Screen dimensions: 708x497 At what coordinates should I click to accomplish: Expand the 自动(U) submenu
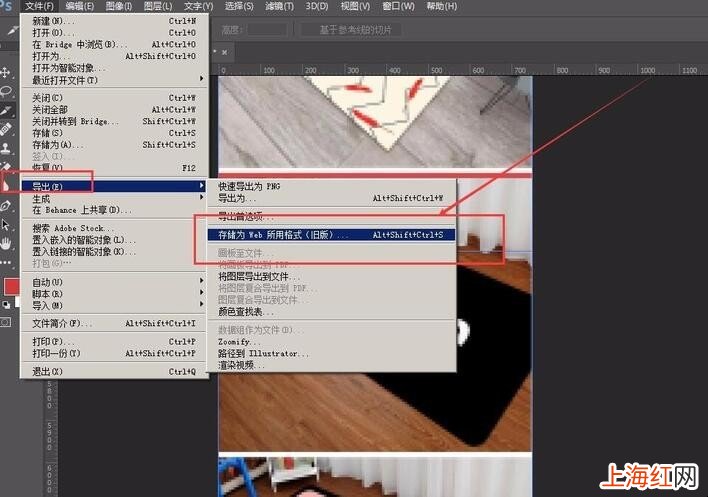tap(114, 282)
